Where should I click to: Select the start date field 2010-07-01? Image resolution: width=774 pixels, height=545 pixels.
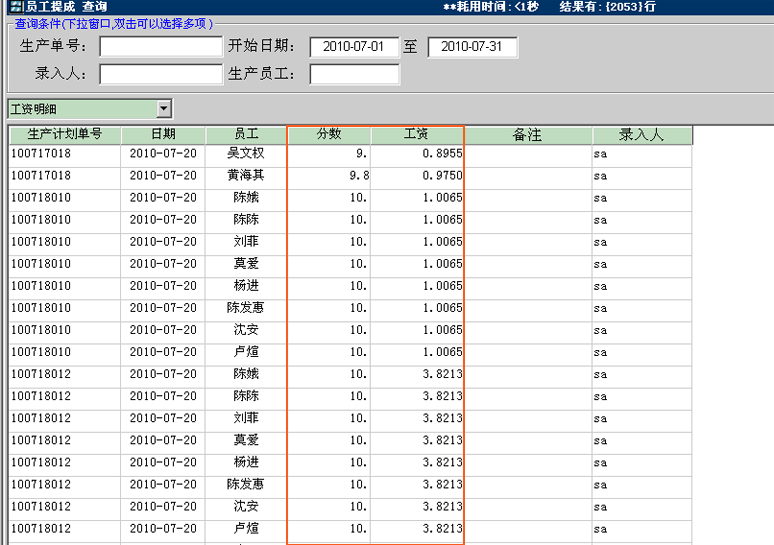[x=355, y=47]
